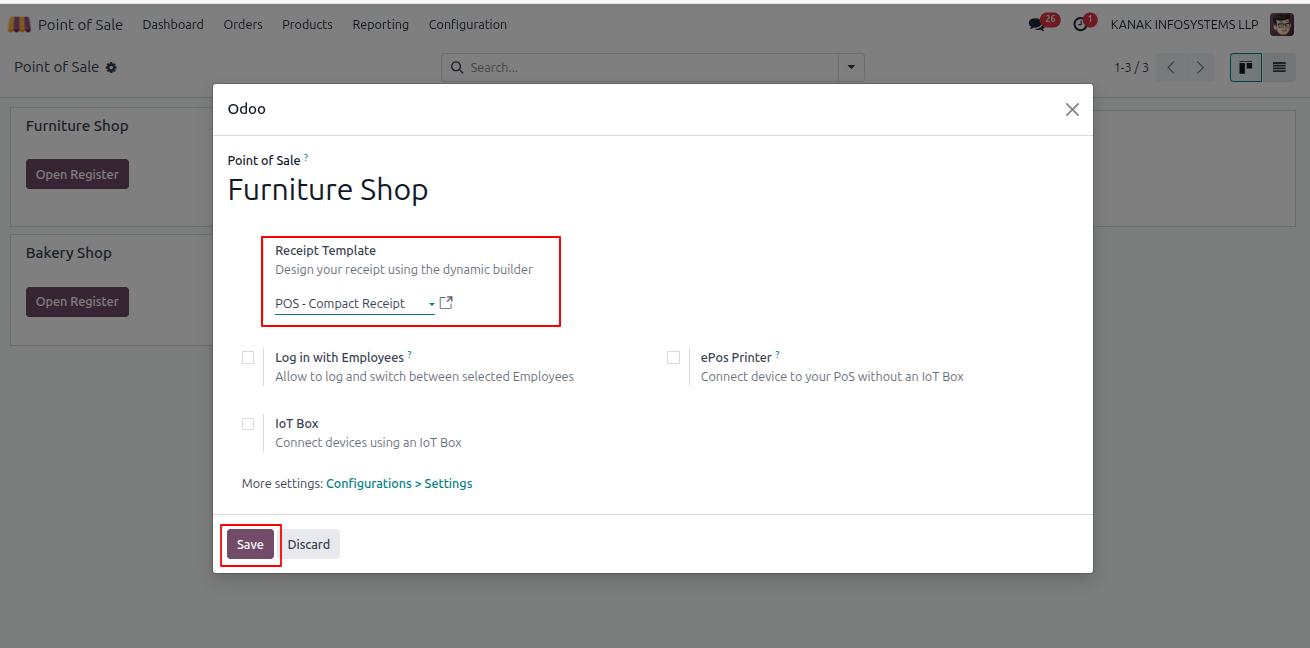Image resolution: width=1310 pixels, height=648 pixels.
Task: Open the Point of Sale app icon
Action: pyautogui.click(x=19, y=24)
